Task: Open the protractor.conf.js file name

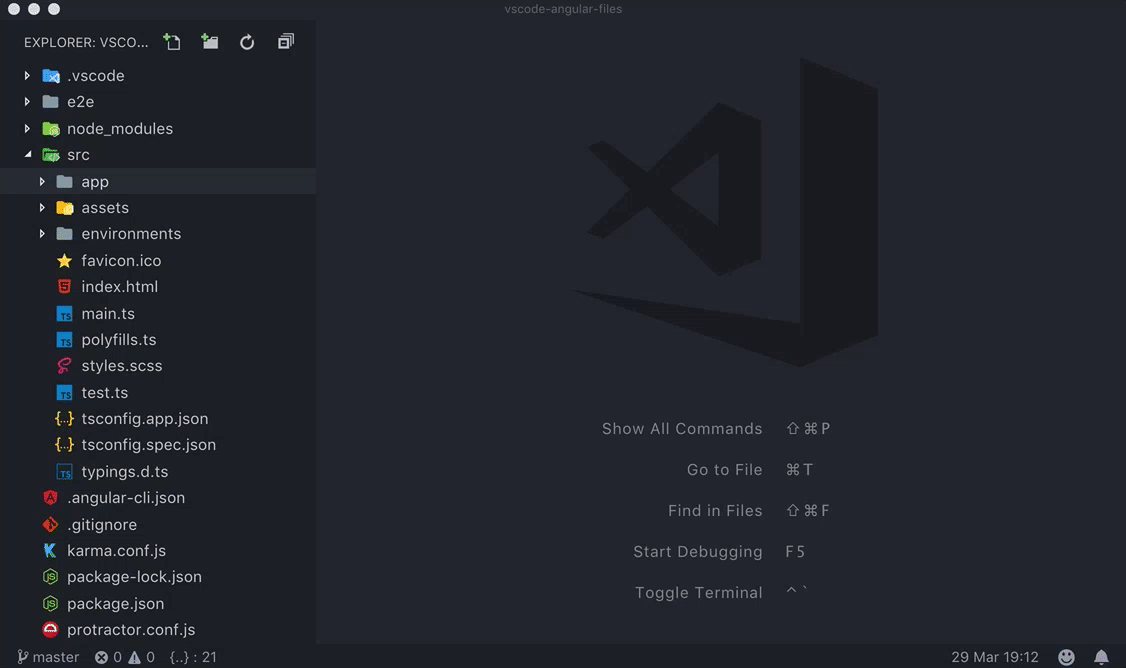Action: click(131, 630)
